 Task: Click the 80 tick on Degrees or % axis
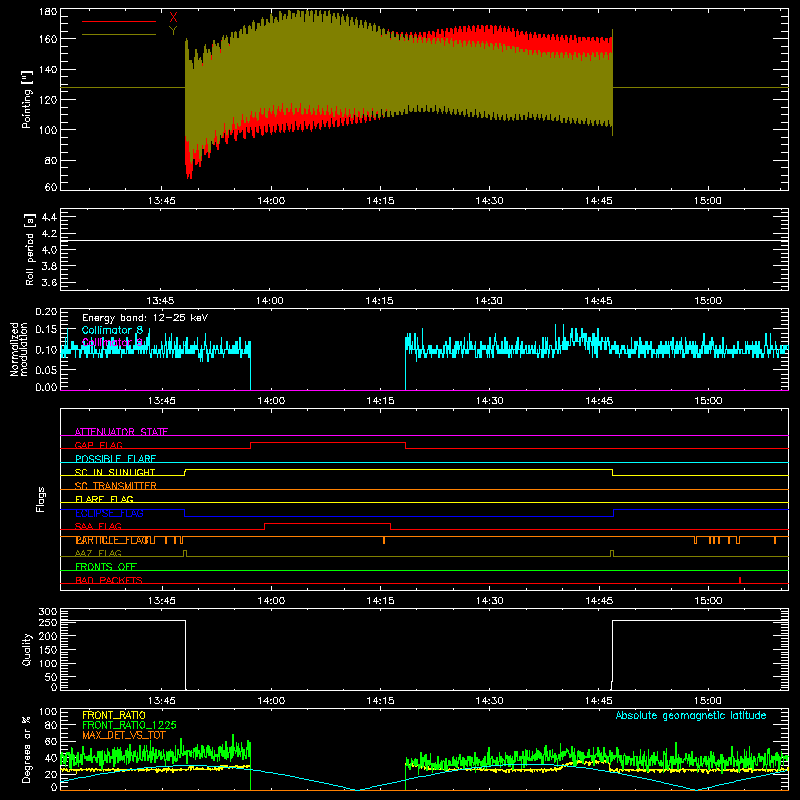[51, 725]
